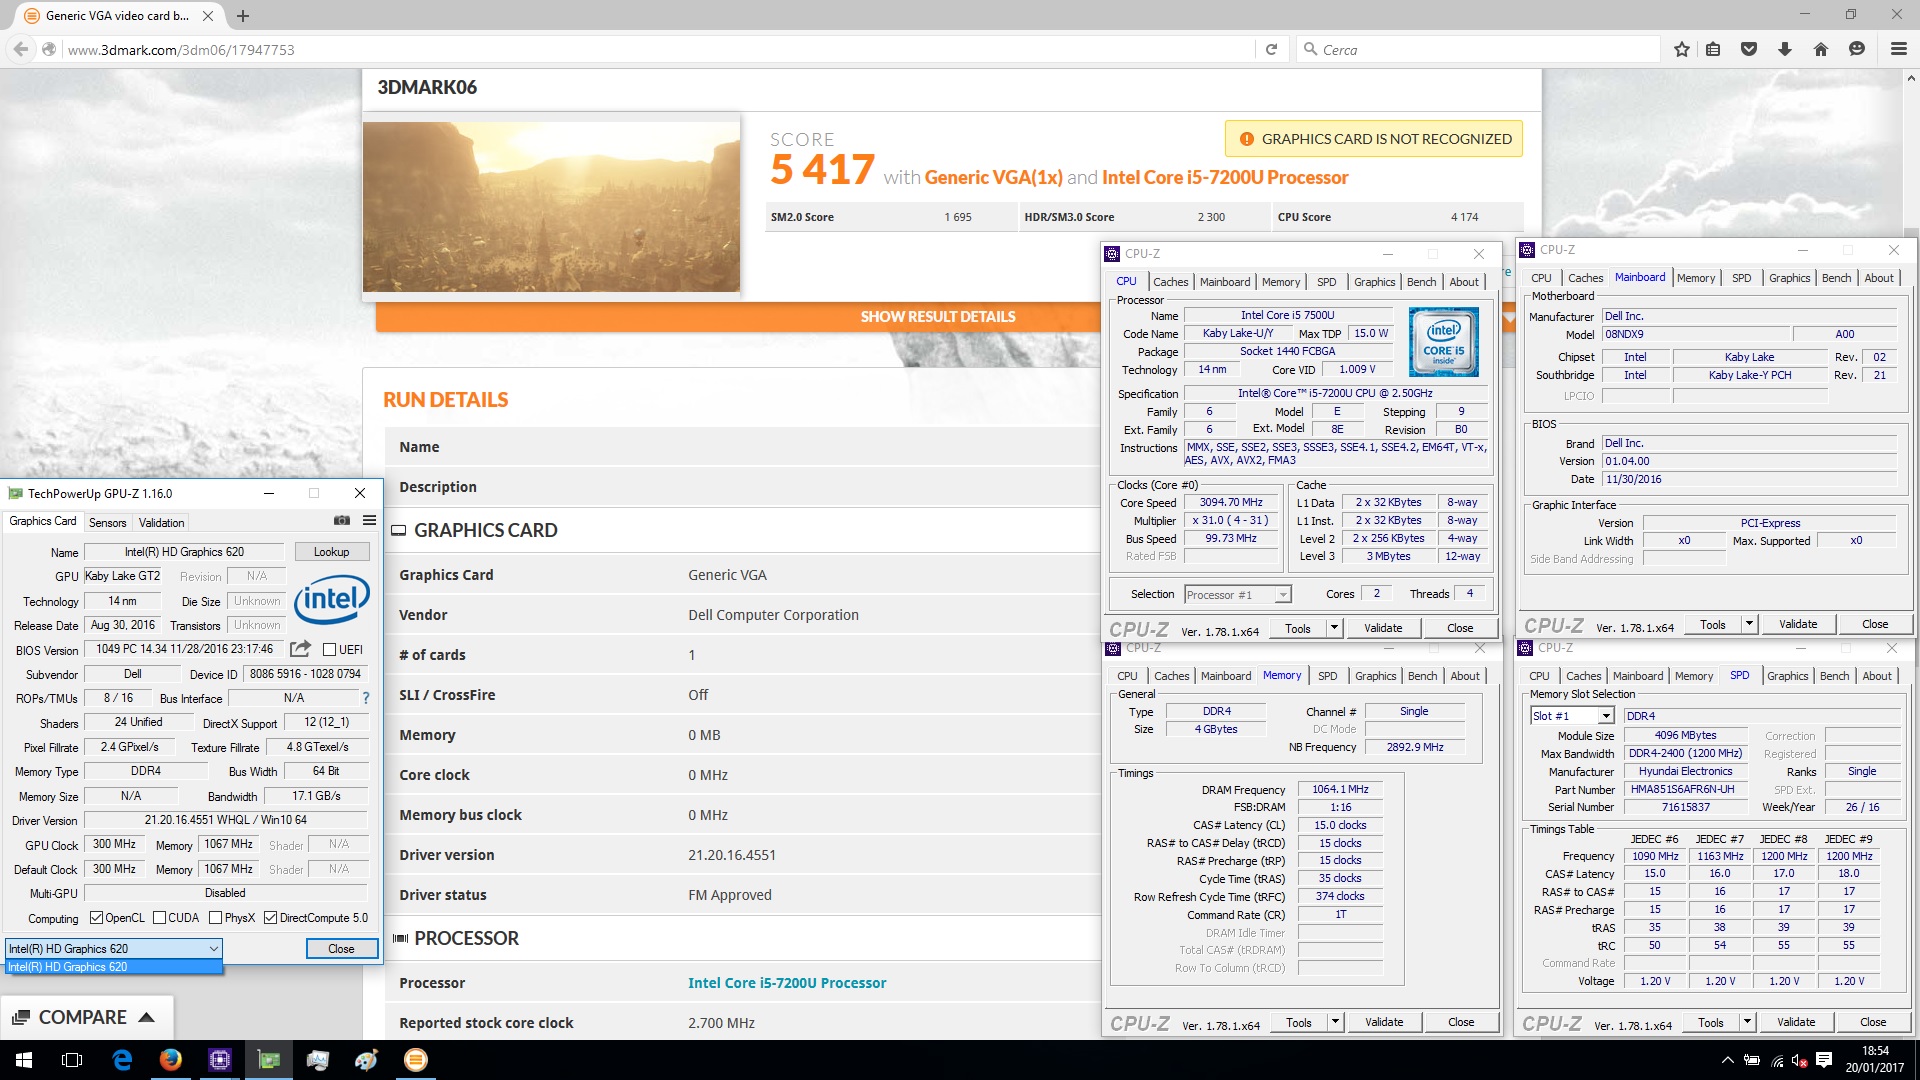Screen dimensions: 1920x1080
Task: Open the volume icon in system tray
Action: (x=1800, y=1060)
